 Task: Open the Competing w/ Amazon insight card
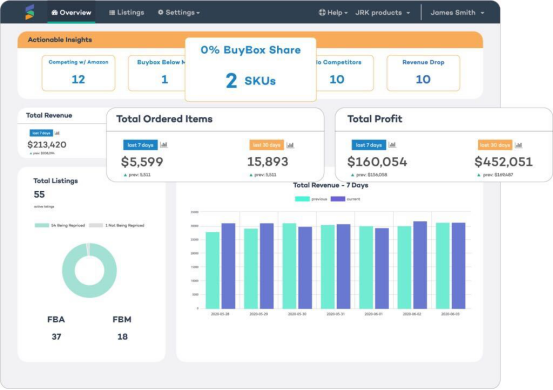tap(78, 73)
